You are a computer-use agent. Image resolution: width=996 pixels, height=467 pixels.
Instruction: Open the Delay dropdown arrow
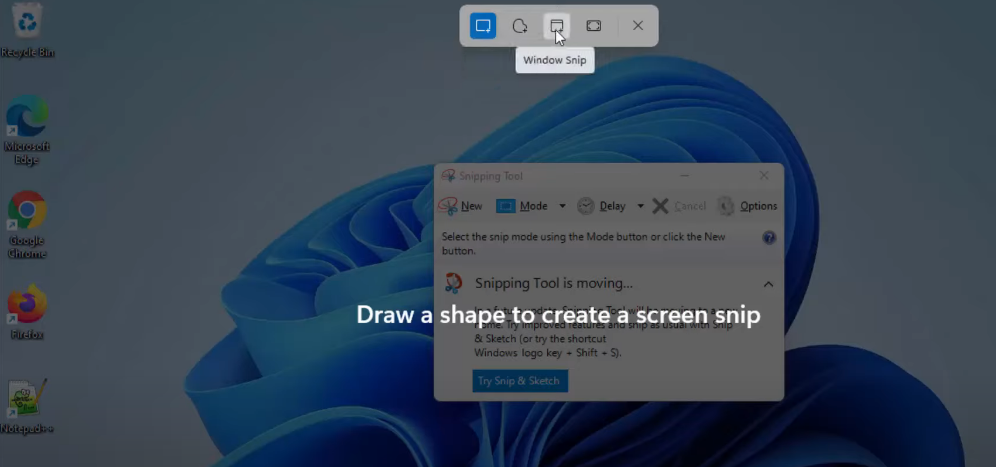pos(640,206)
